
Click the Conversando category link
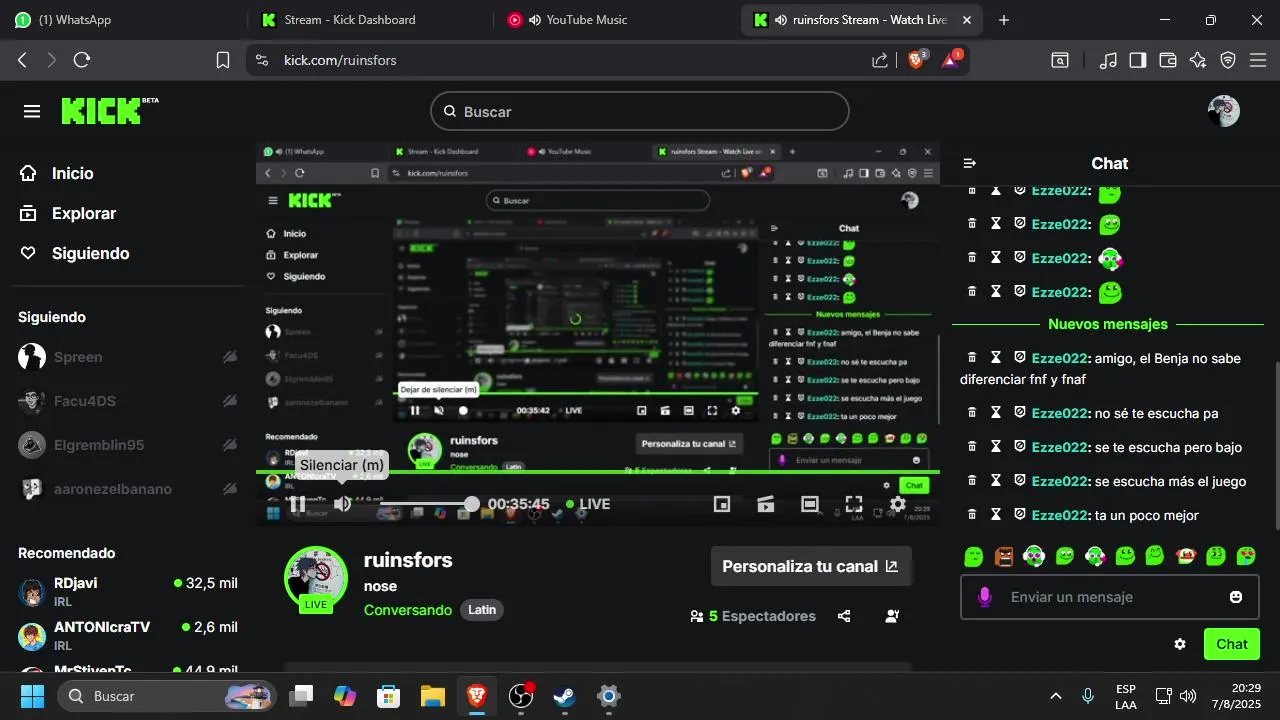click(x=408, y=610)
